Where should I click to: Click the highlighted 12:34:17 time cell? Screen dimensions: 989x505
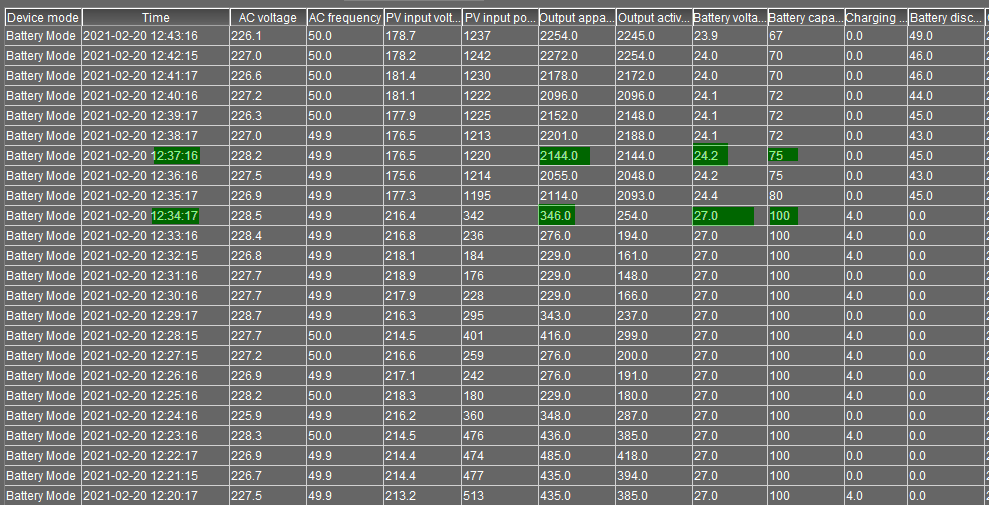(x=175, y=216)
